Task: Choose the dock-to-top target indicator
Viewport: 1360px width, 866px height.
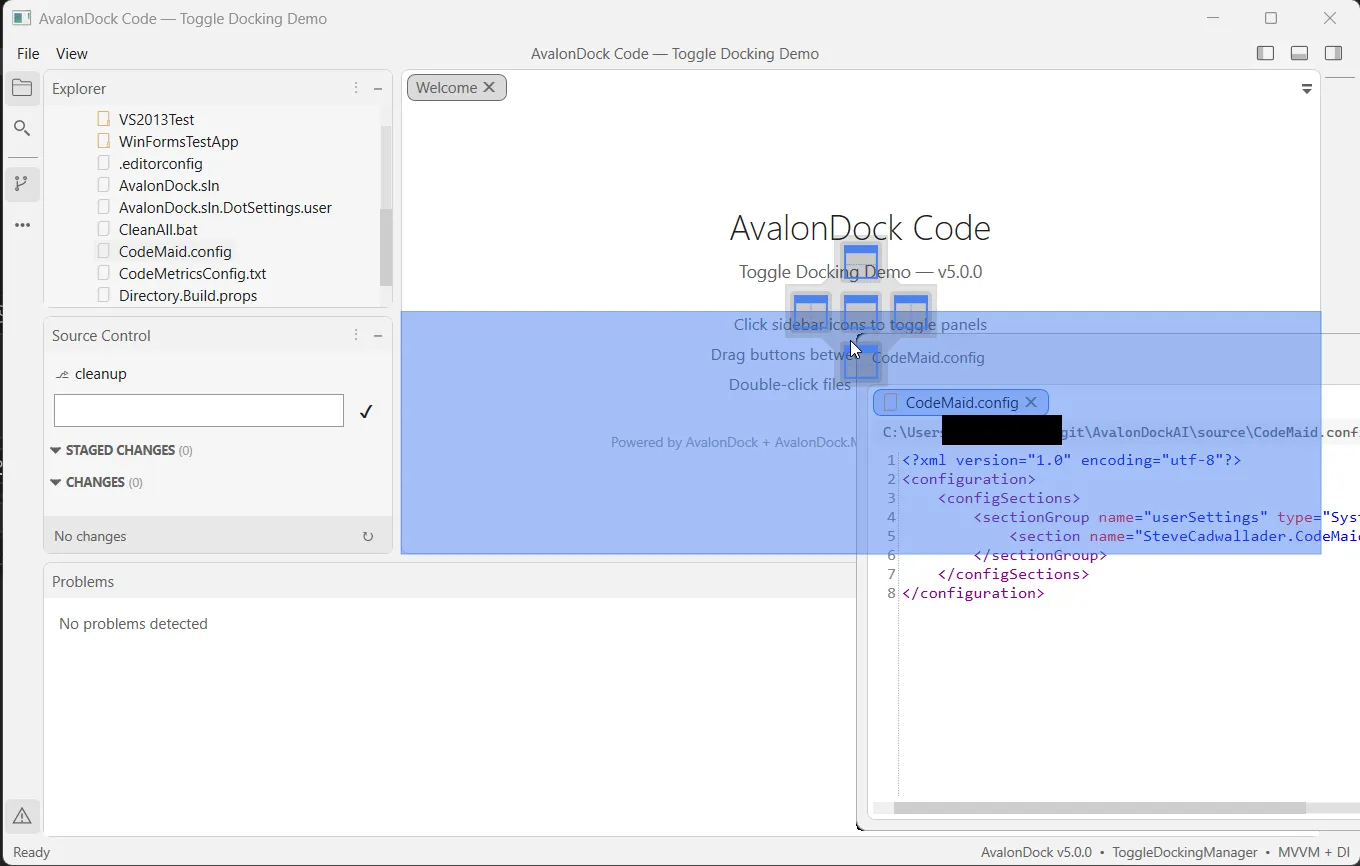Action: 860,262
